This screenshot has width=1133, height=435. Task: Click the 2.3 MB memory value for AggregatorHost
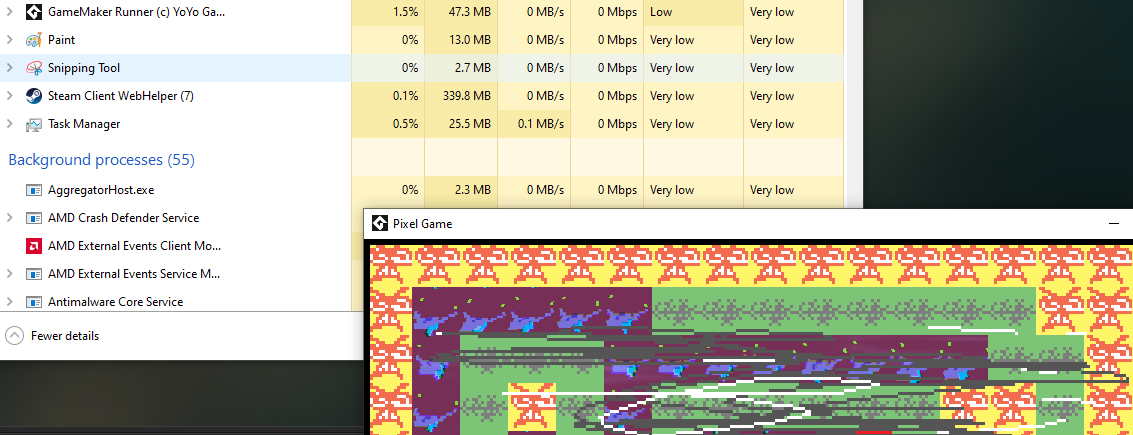[x=473, y=190]
